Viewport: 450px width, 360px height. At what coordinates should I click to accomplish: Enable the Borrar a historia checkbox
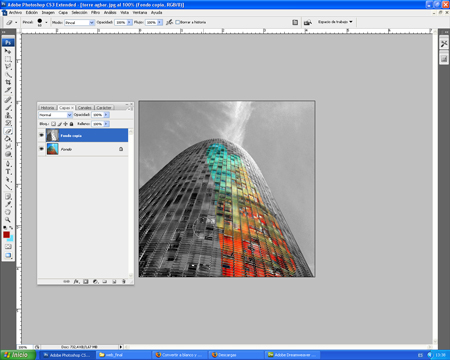[178, 22]
